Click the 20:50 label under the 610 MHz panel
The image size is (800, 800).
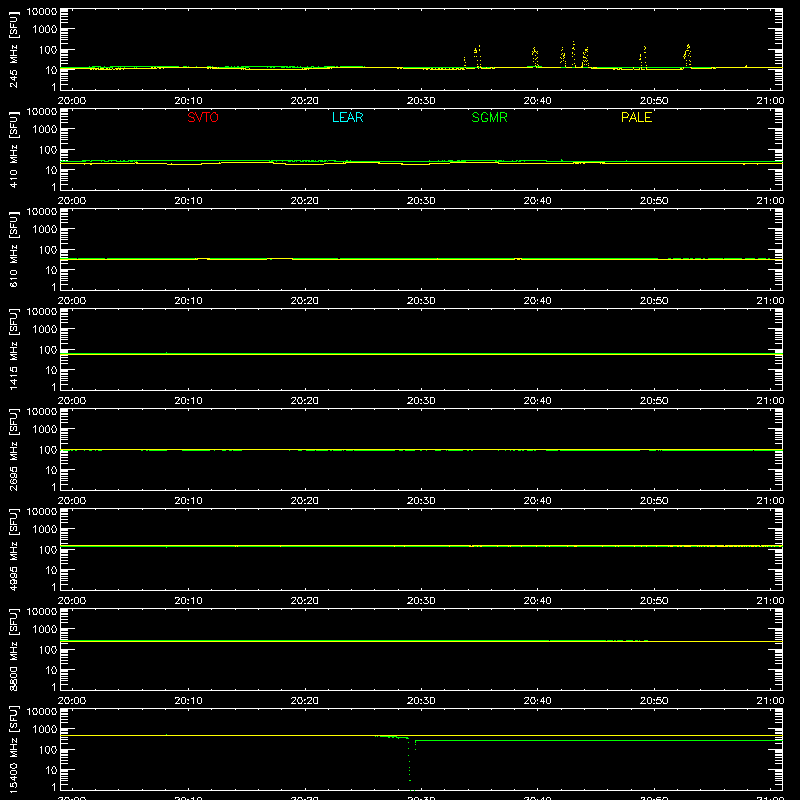654,301
